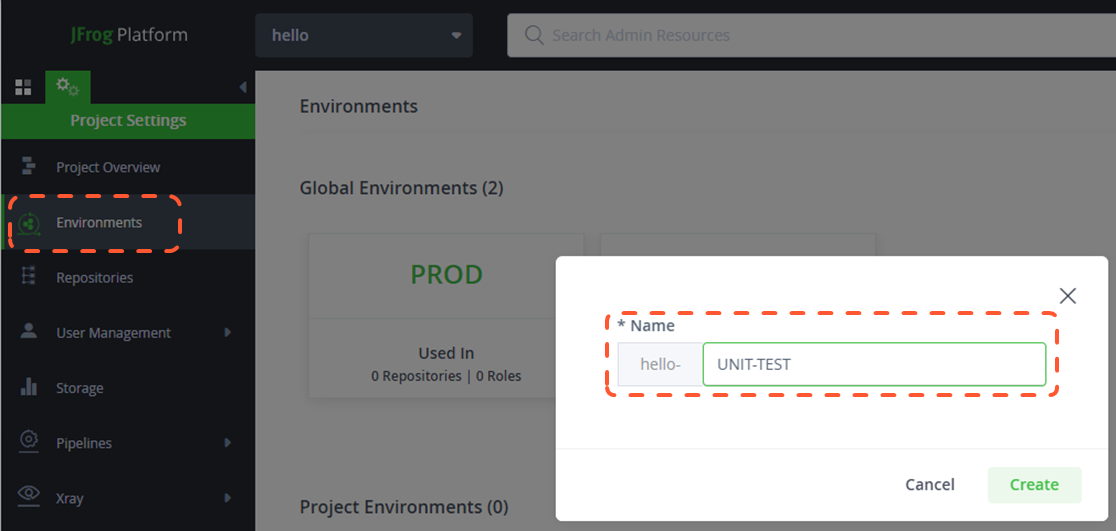Click the Environments sidebar icon
The width and height of the screenshot is (1116, 531).
[29, 223]
